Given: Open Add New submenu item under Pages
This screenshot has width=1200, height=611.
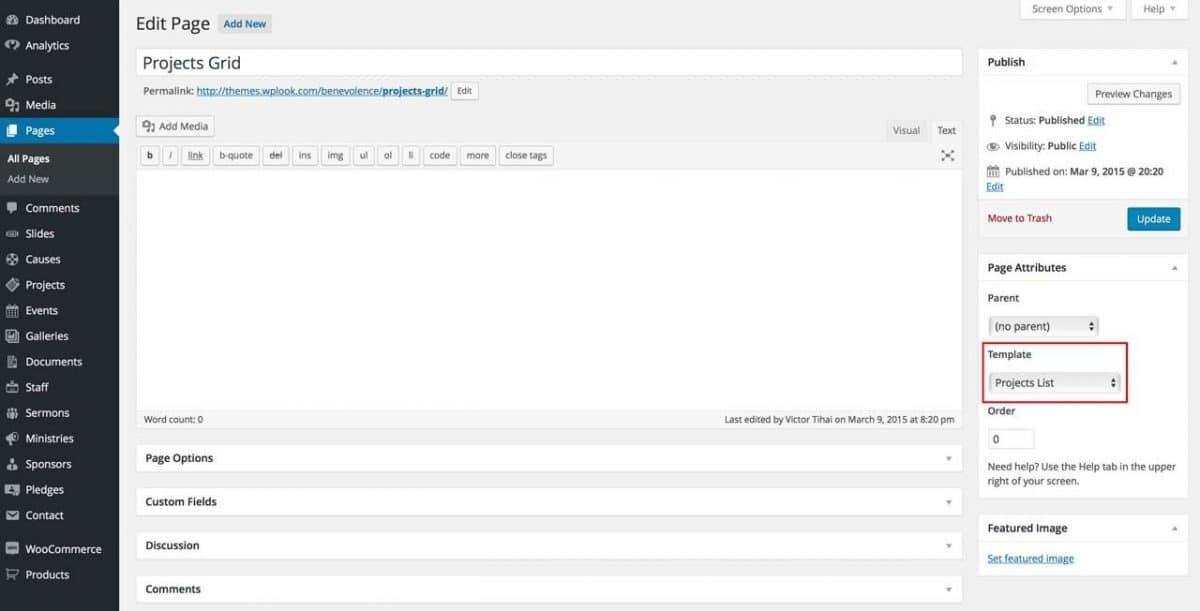Looking at the screenshot, I should (x=28, y=179).
